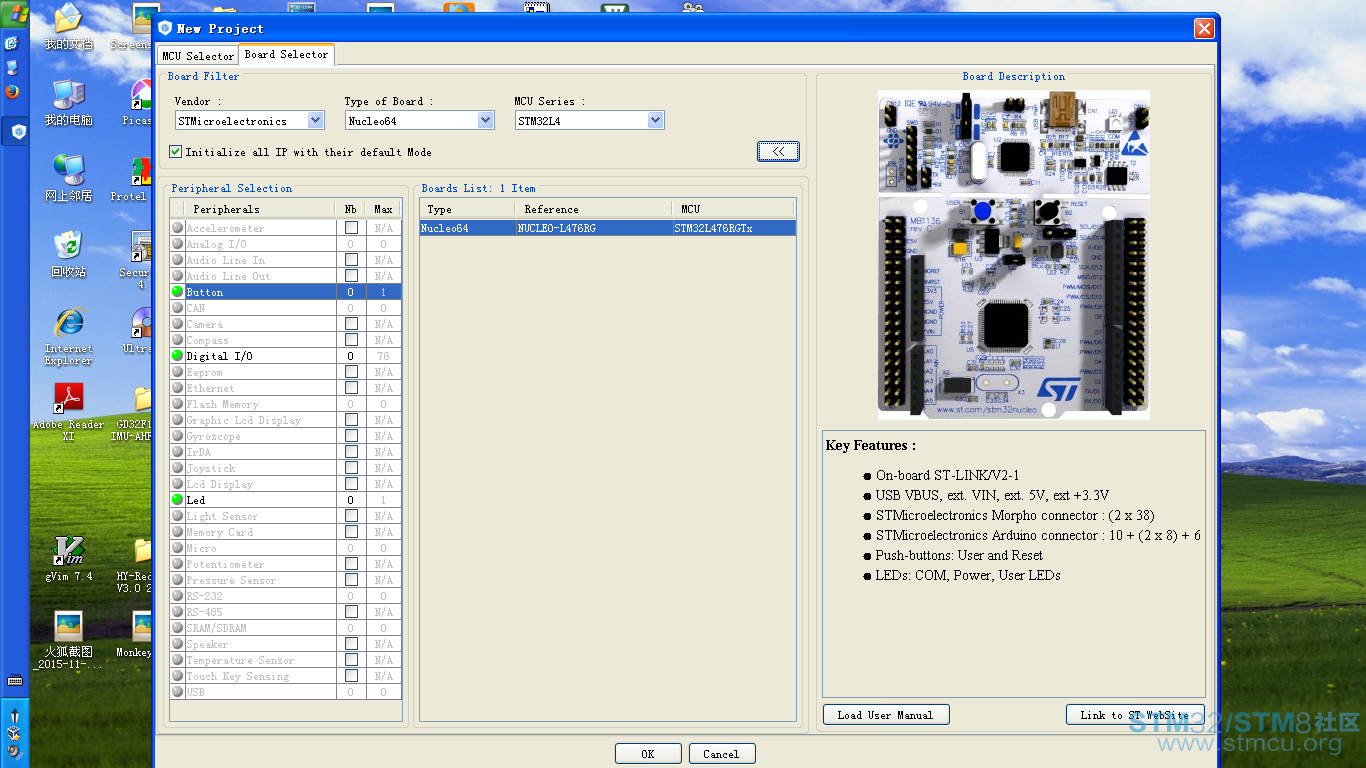This screenshot has width=1366, height=768.
Task: Click the << collapse filter button
Action: (778, 151)
